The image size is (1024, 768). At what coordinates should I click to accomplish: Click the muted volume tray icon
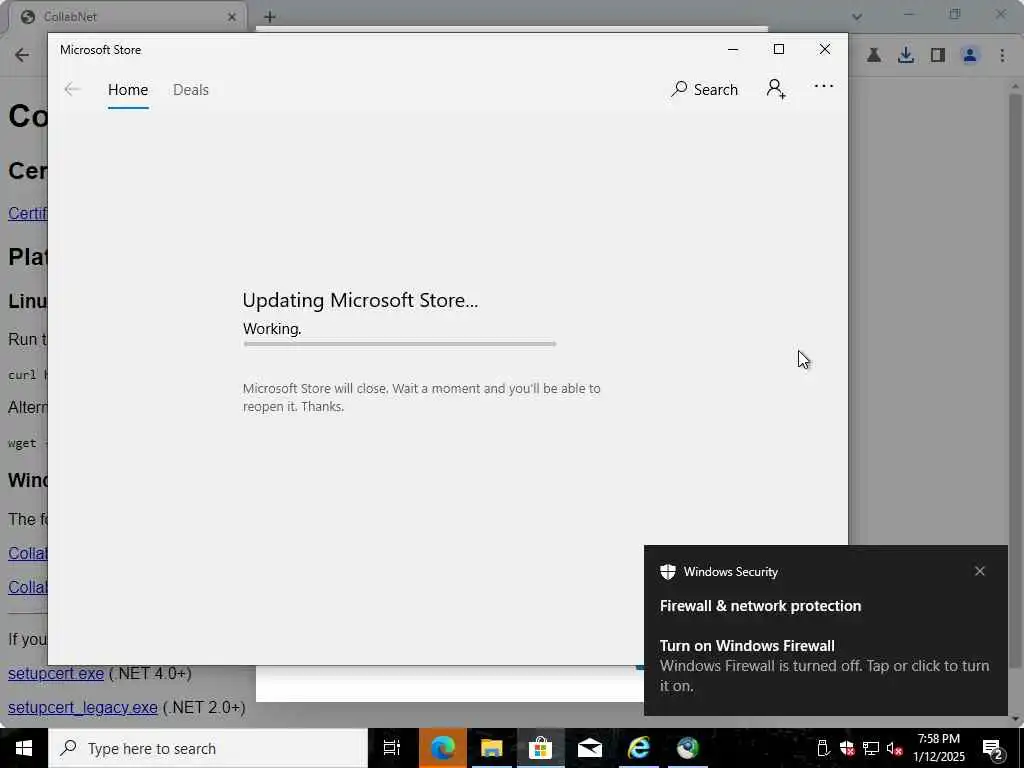[895, 748]
